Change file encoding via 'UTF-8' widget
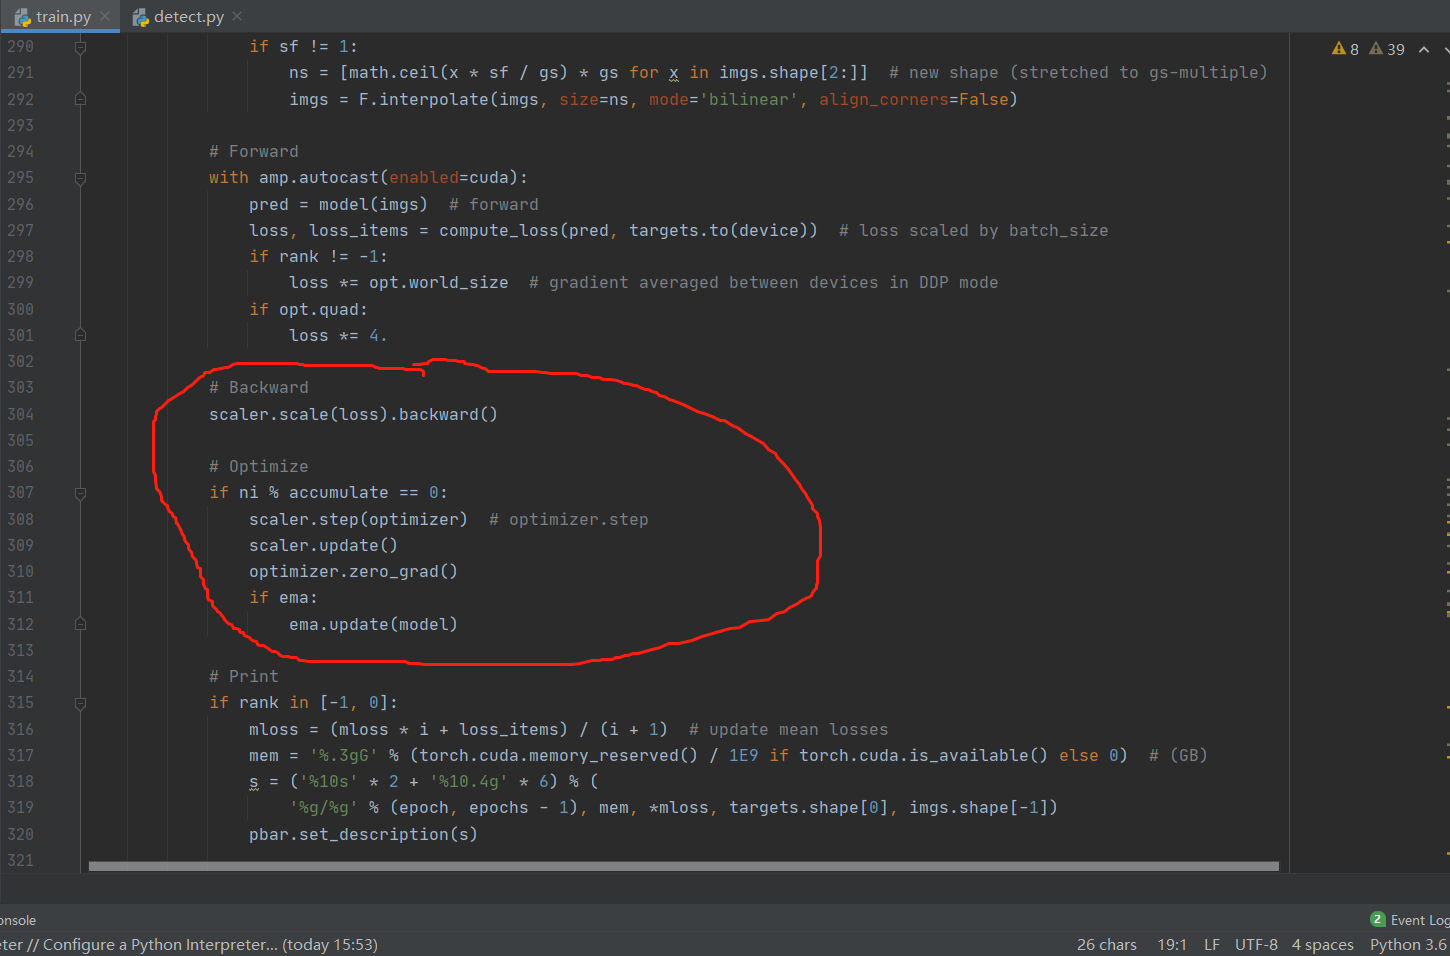 1256,944
